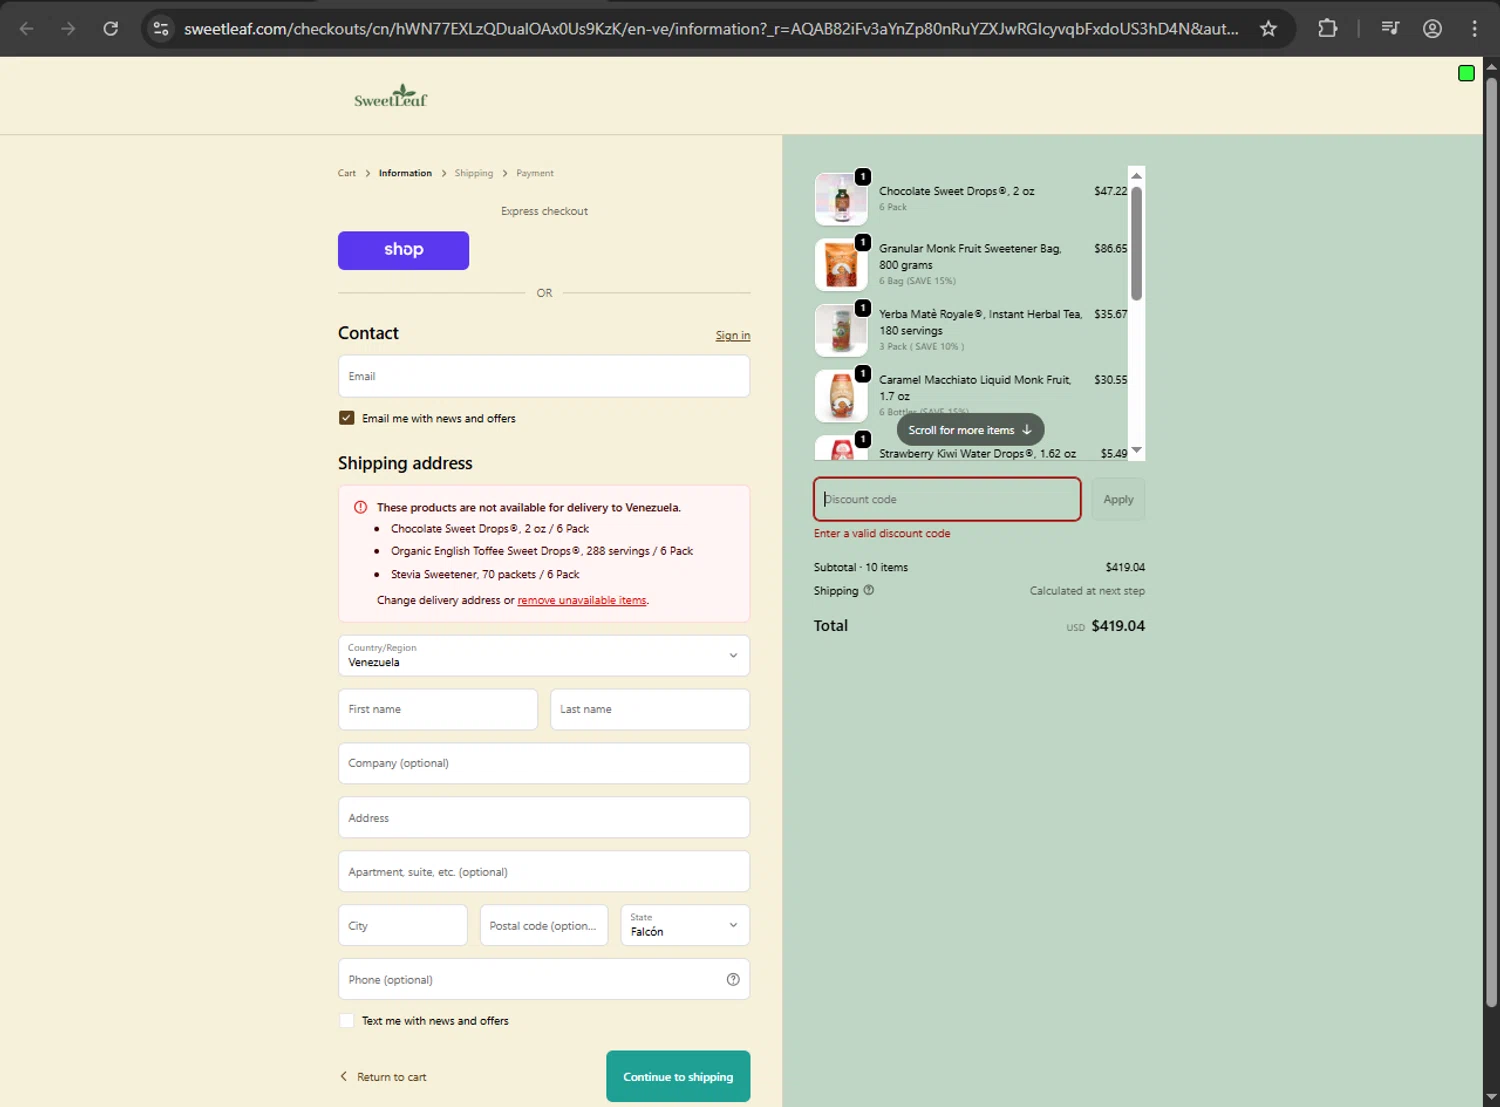1500x1107 pixels.
Task: Click scroll-up arrow of order items list
Action: tap(1136, 175)
